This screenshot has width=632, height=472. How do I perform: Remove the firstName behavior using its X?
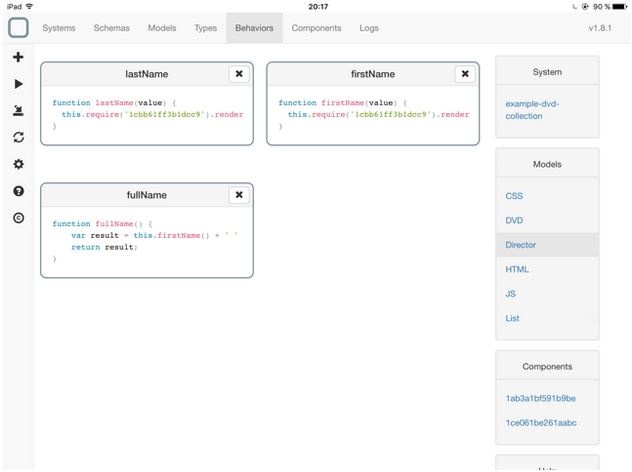coord(465,74)
